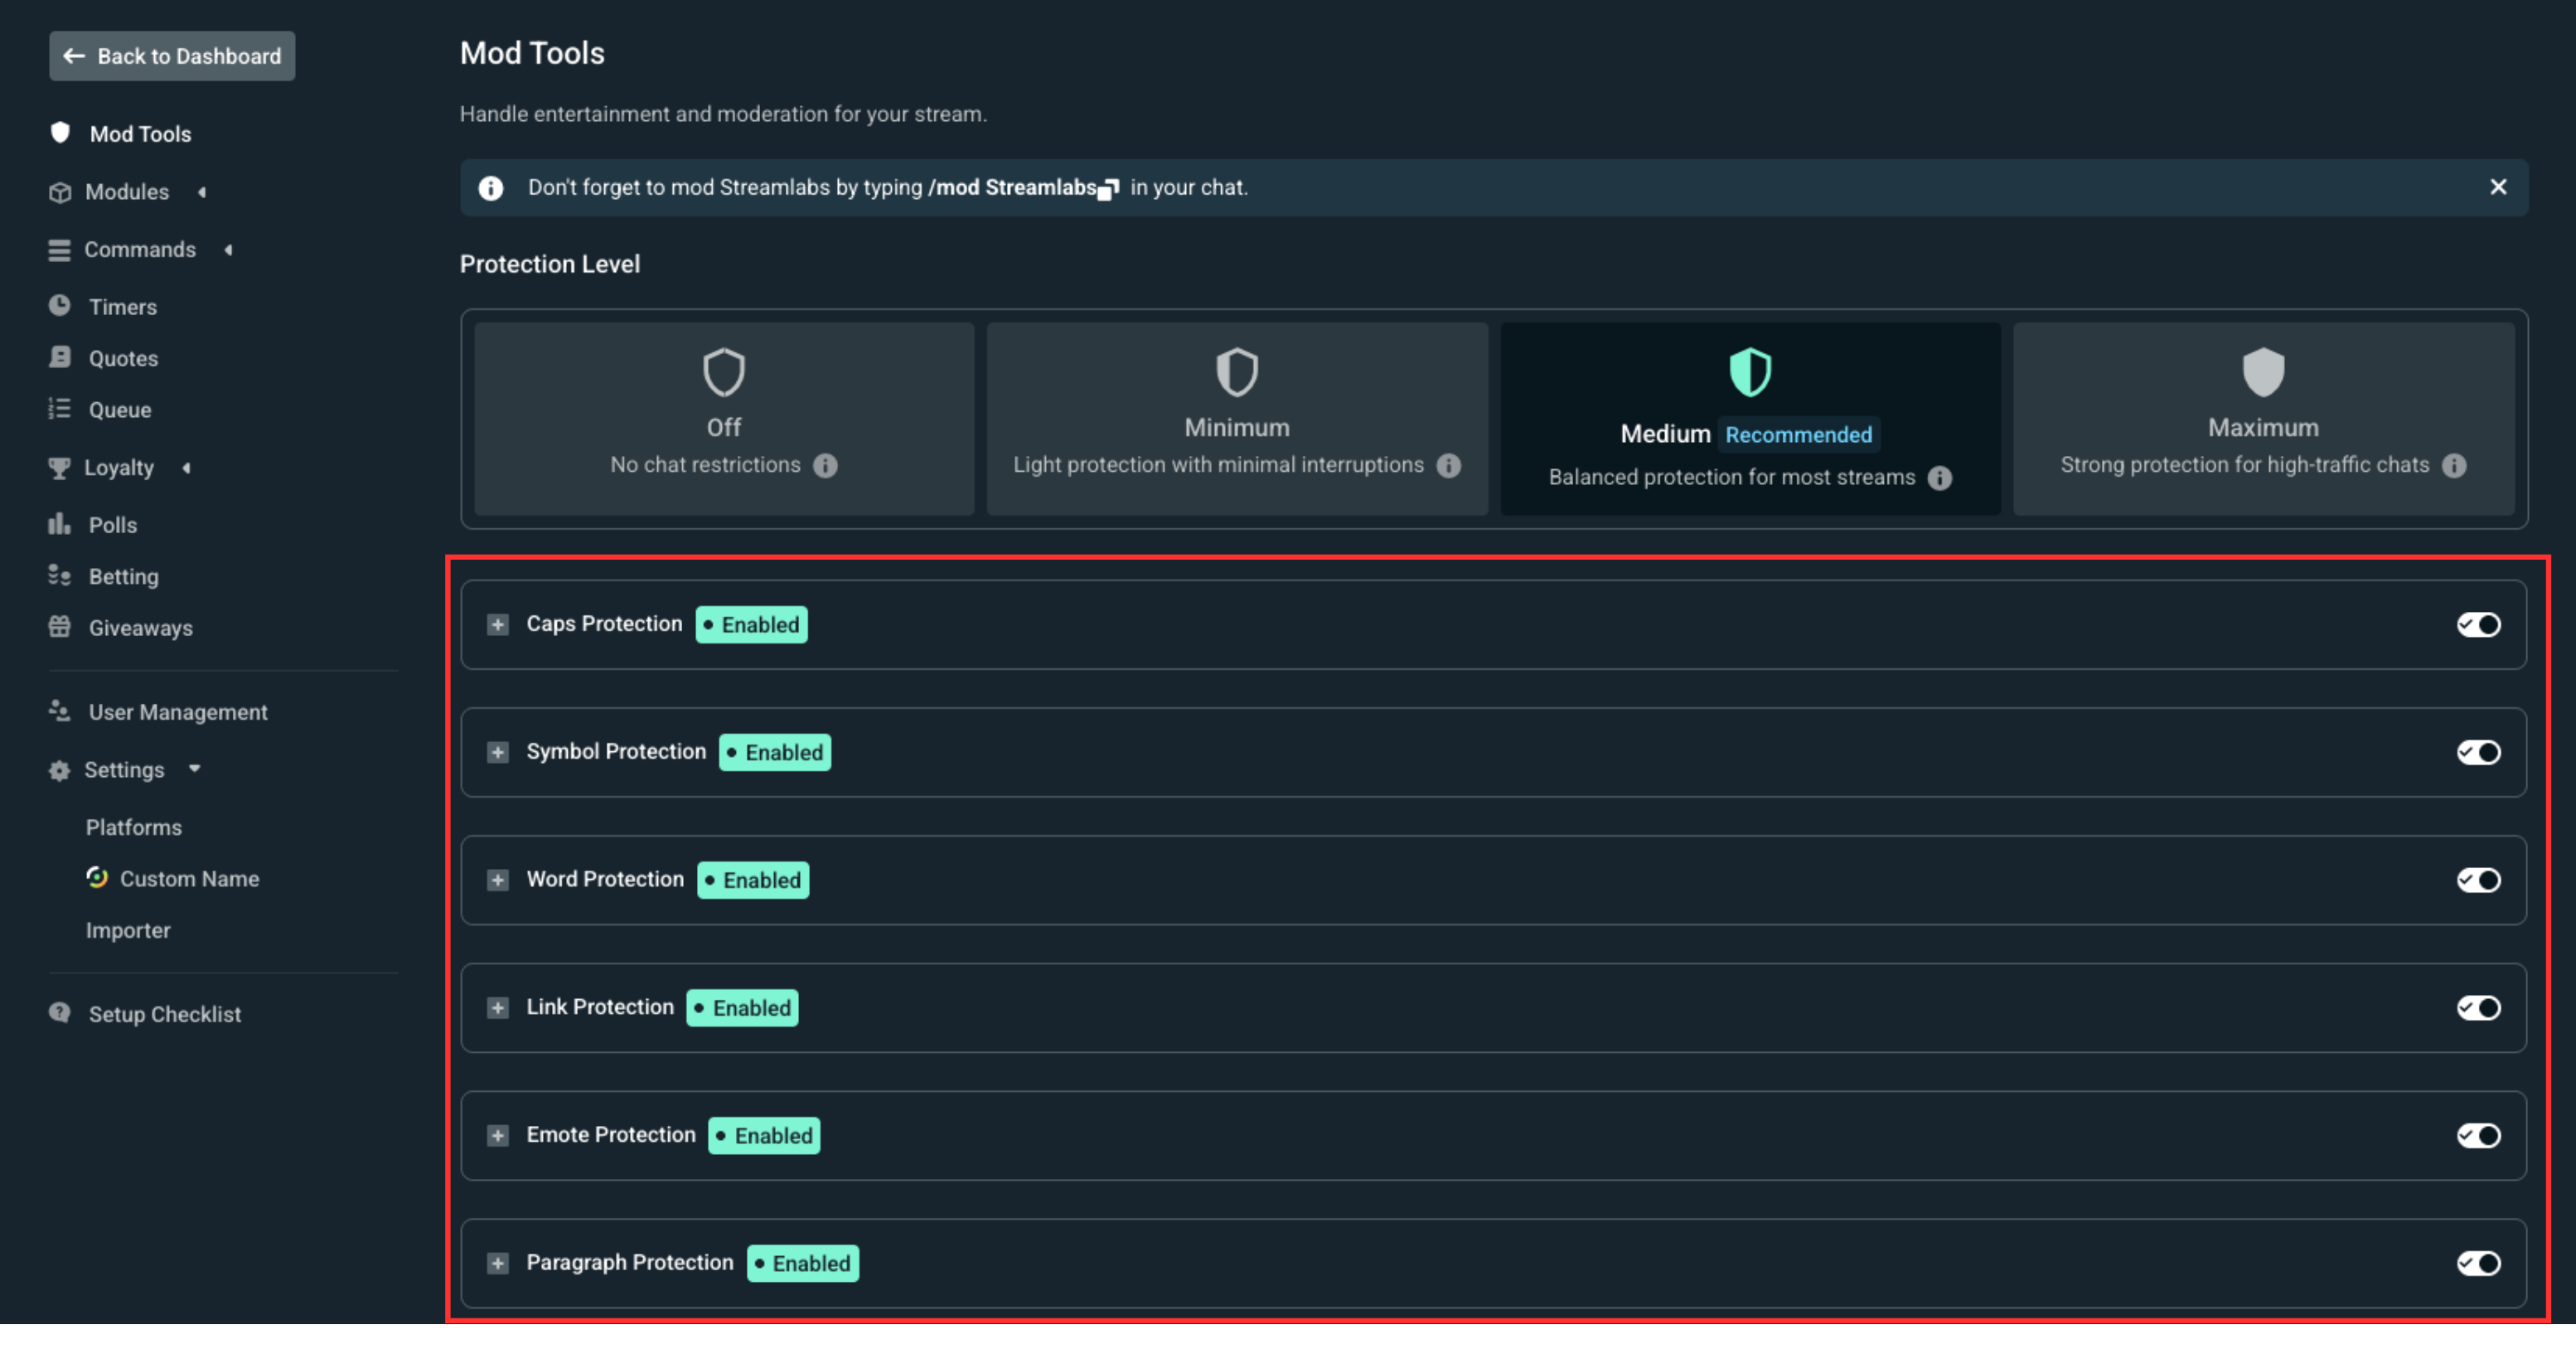Click info icon beside Light protection description
Image resolution: width=2576 pixels, height=1349 pixels.
[1449, 466]
